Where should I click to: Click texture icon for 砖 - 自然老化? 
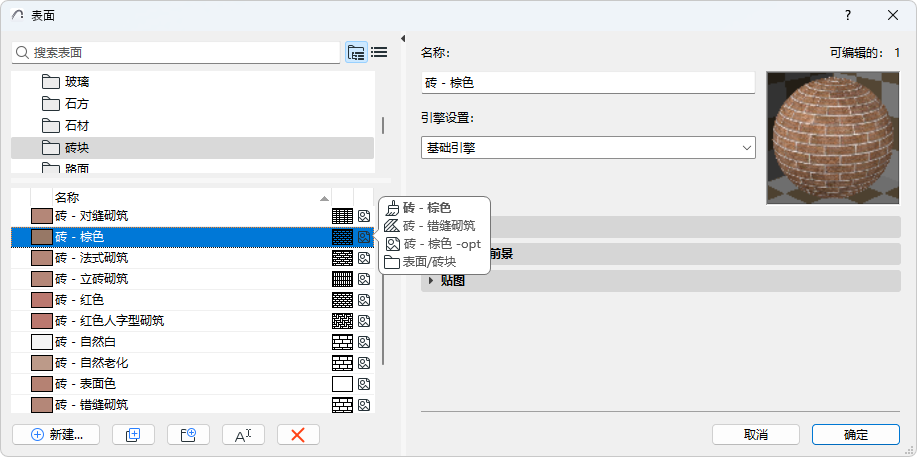click(364, 363)
